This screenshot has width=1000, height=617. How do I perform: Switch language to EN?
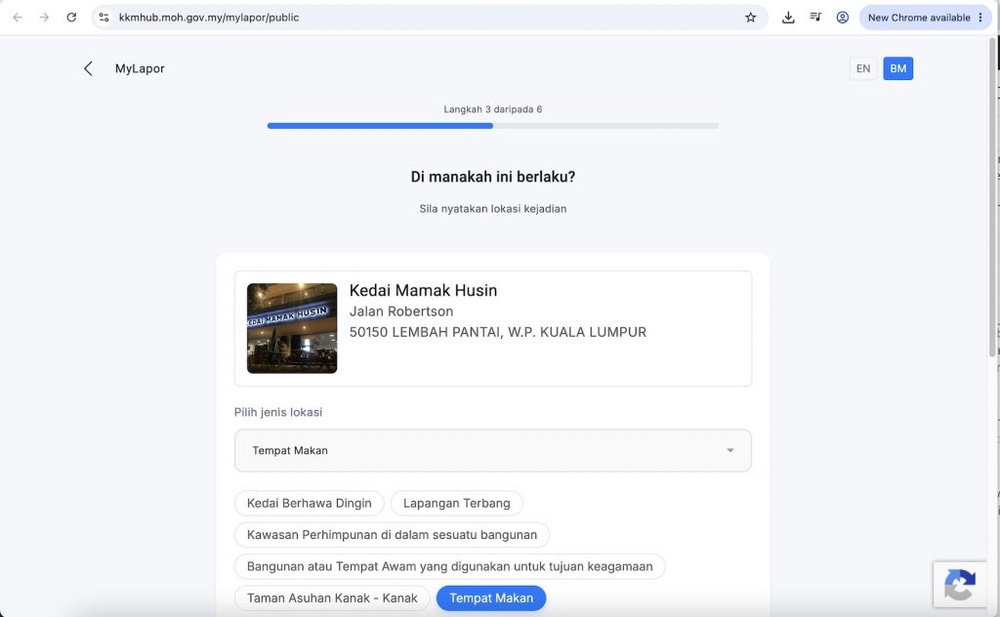[863, 68]
